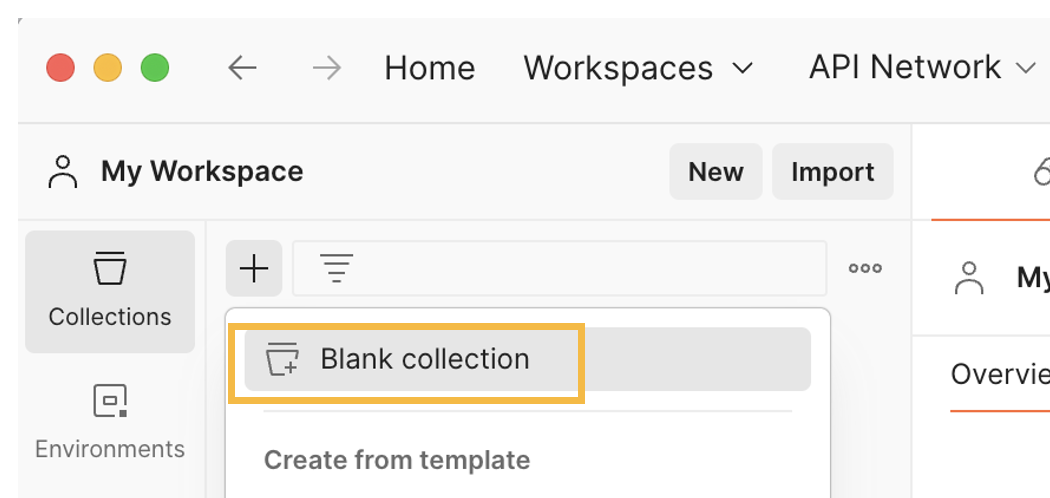
Task: Click the Import button
Action: [832, 172]
